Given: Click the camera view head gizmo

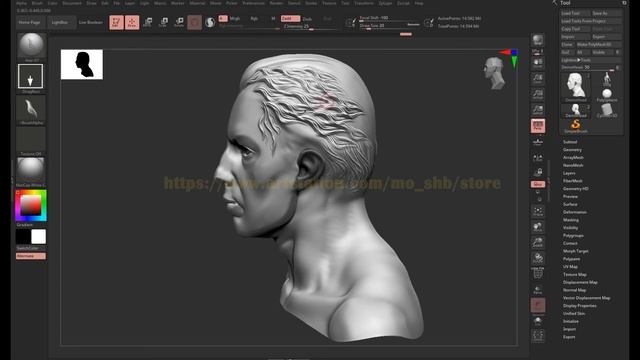Looking at the screenshot, I should point(494,73).
